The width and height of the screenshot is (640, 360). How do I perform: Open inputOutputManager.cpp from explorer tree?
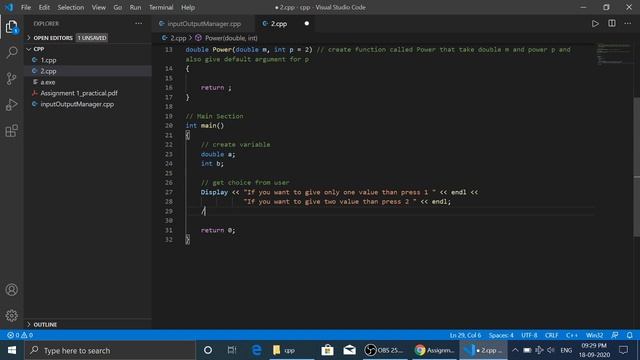point(88,104)
